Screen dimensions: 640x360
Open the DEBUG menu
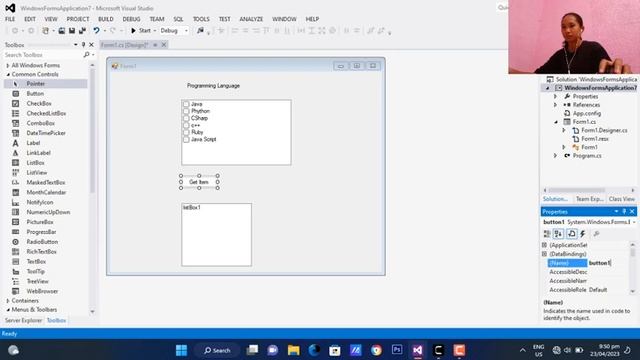tap(131, 19)
